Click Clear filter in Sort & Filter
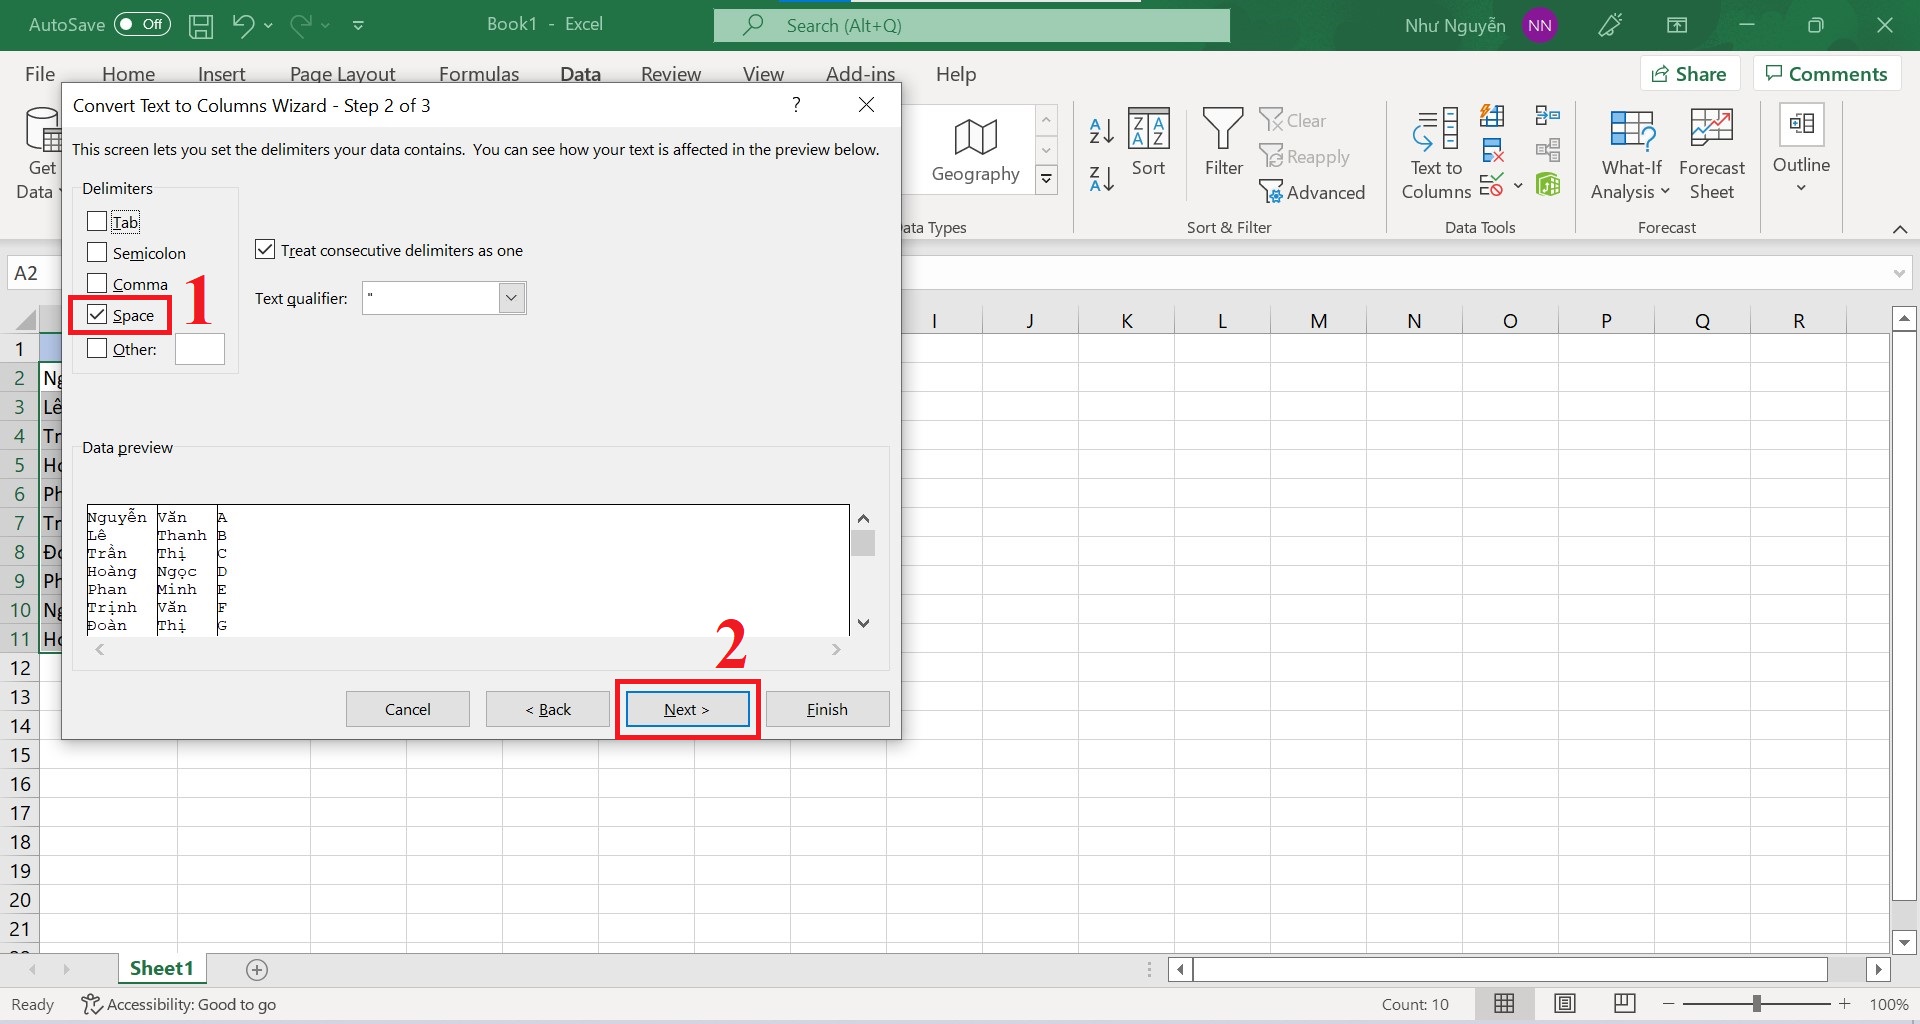1920x1024 pixels. click(1292, 120)
